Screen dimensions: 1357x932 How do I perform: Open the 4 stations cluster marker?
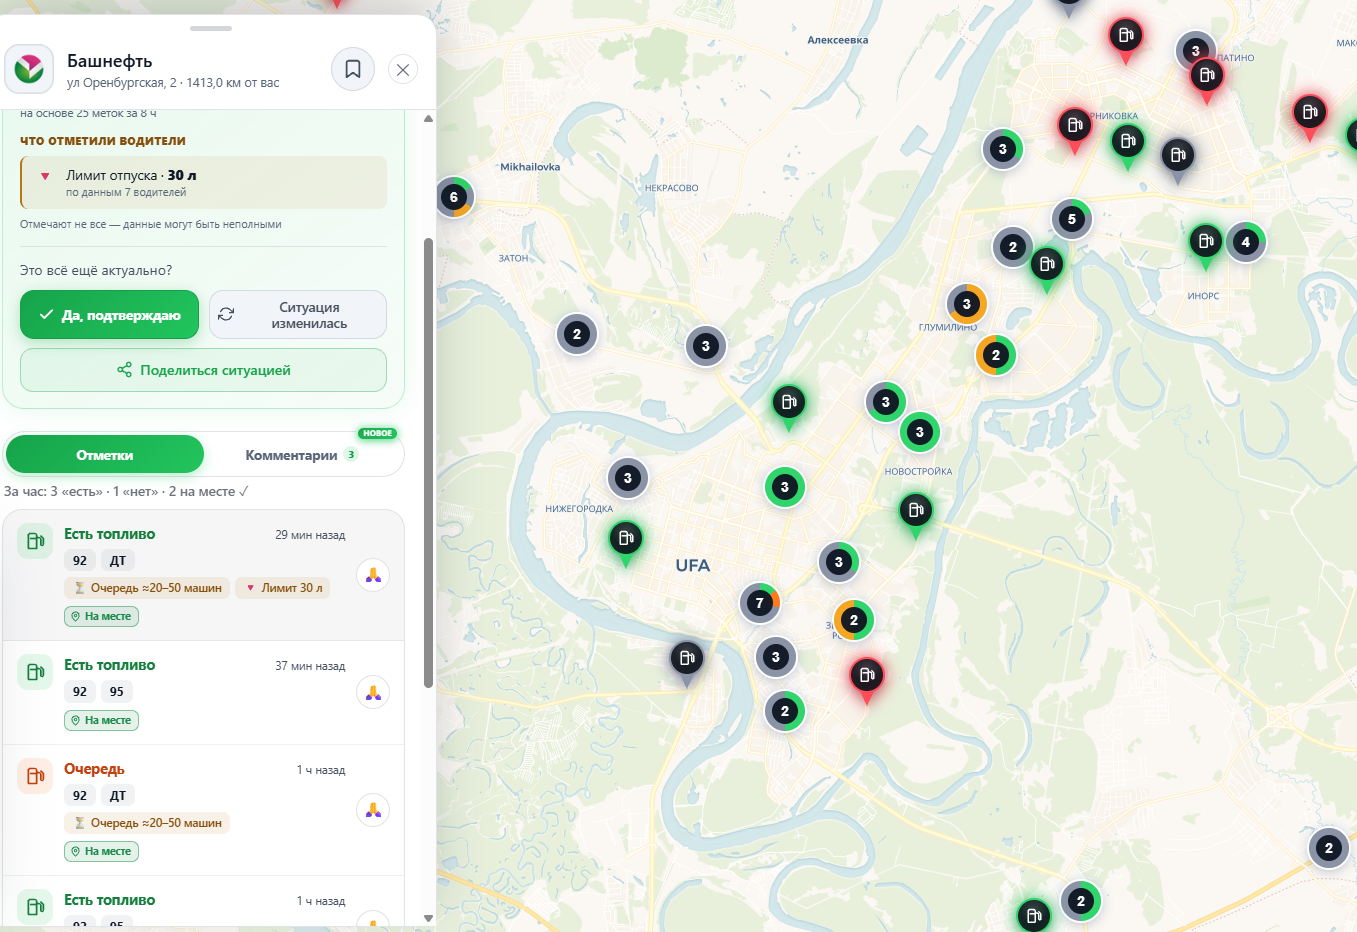coord(1246,242)
